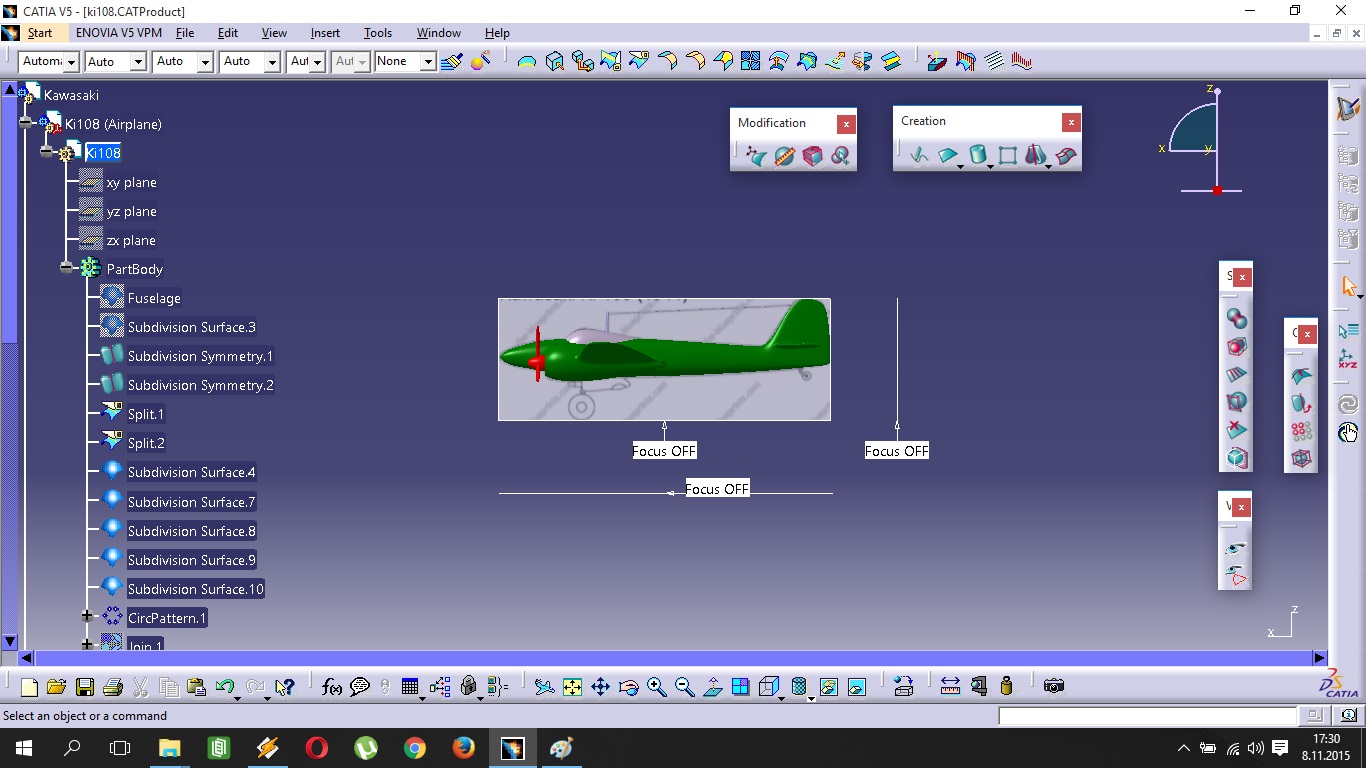
Task: Click the two-spheres icon in floating toolbar
Action: click(1237, 318)
